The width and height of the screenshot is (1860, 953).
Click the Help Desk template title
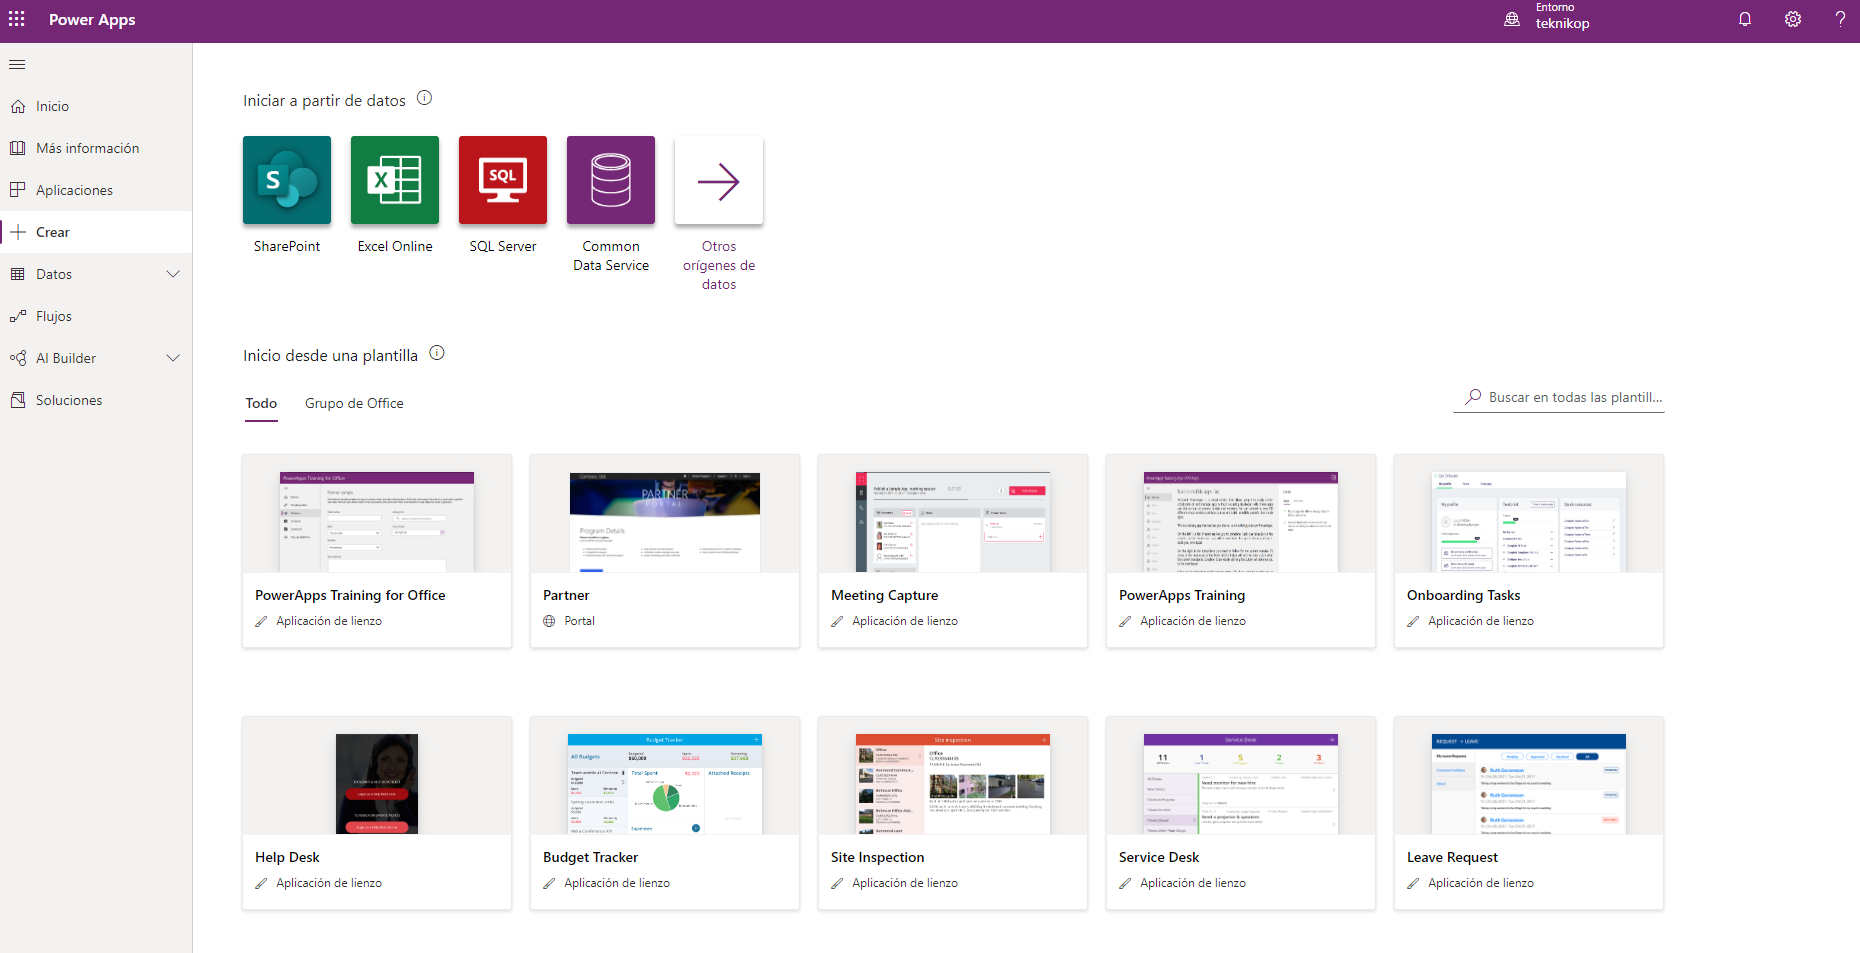(287, 857)
